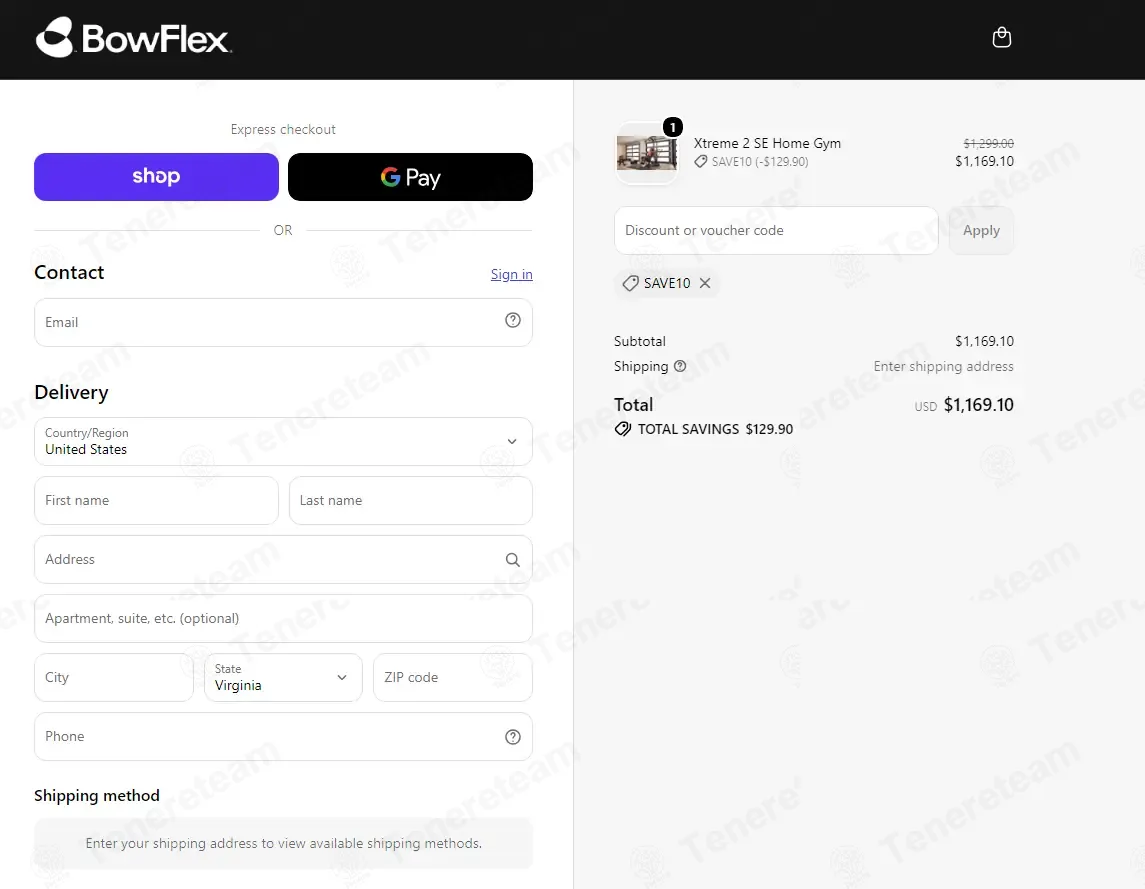The image size is (1145, 889).
Task: Click the Subtotal amount $1,169.10
Action: pyautogui.click(x=984, y=341)
